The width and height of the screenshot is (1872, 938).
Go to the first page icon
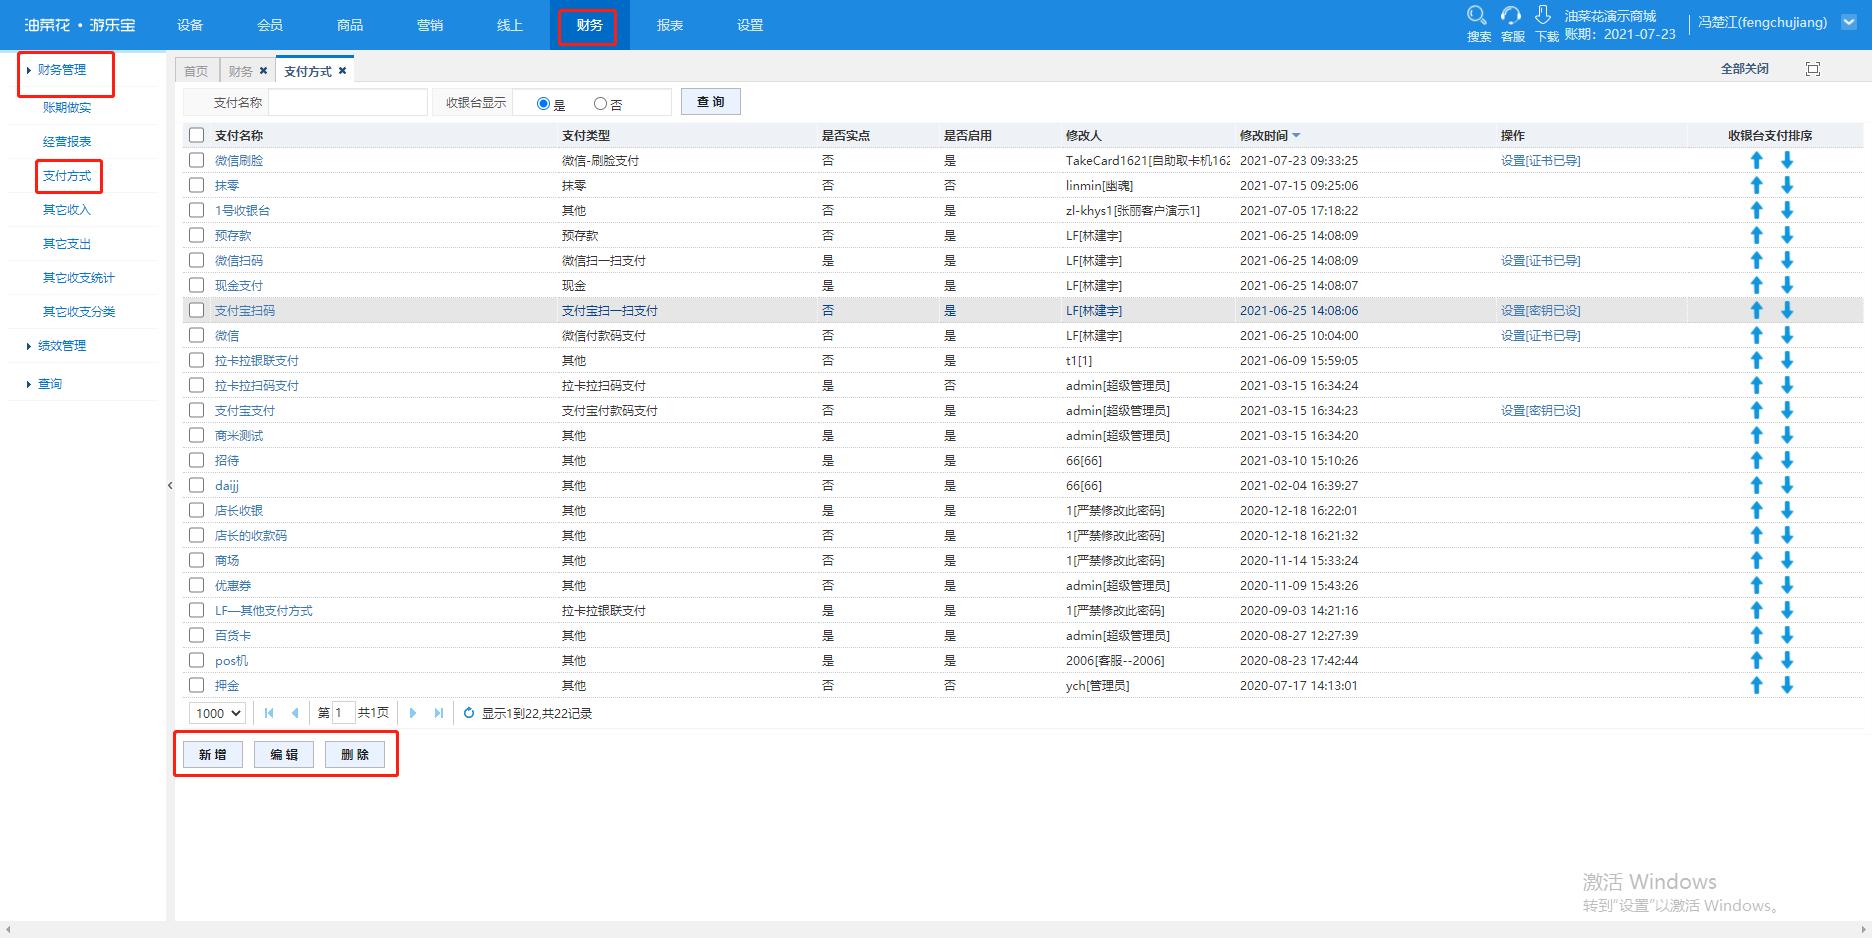coord(269,713)
